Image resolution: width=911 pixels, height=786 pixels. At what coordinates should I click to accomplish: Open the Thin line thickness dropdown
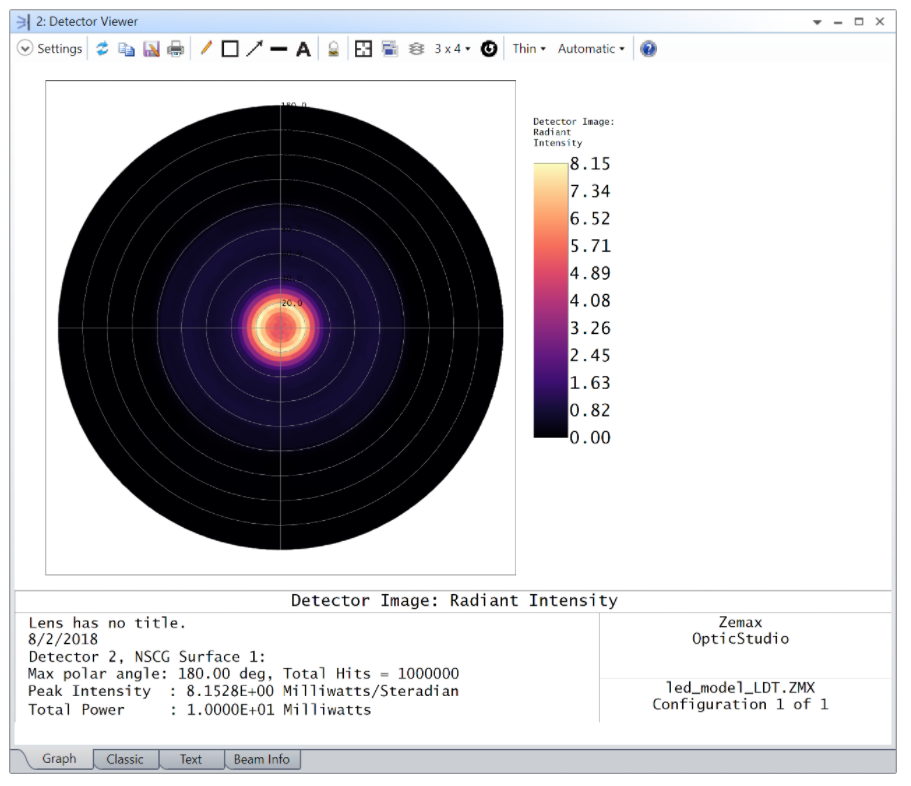pos(529,49)
